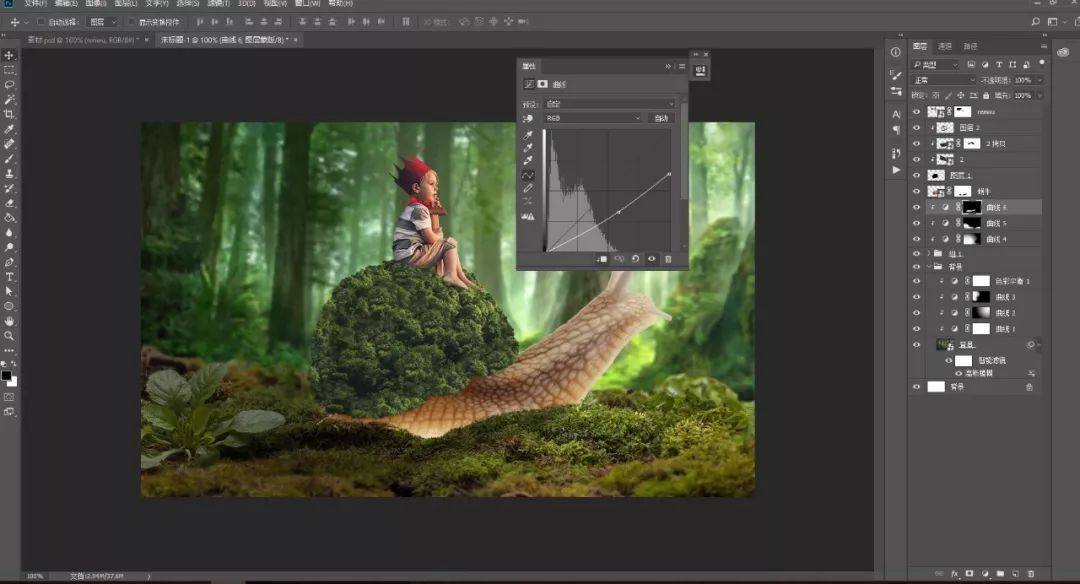The height and width of the screenshot is (584, 1080).
Task: Create a new layer from panel bottom
Action: 1015,573
